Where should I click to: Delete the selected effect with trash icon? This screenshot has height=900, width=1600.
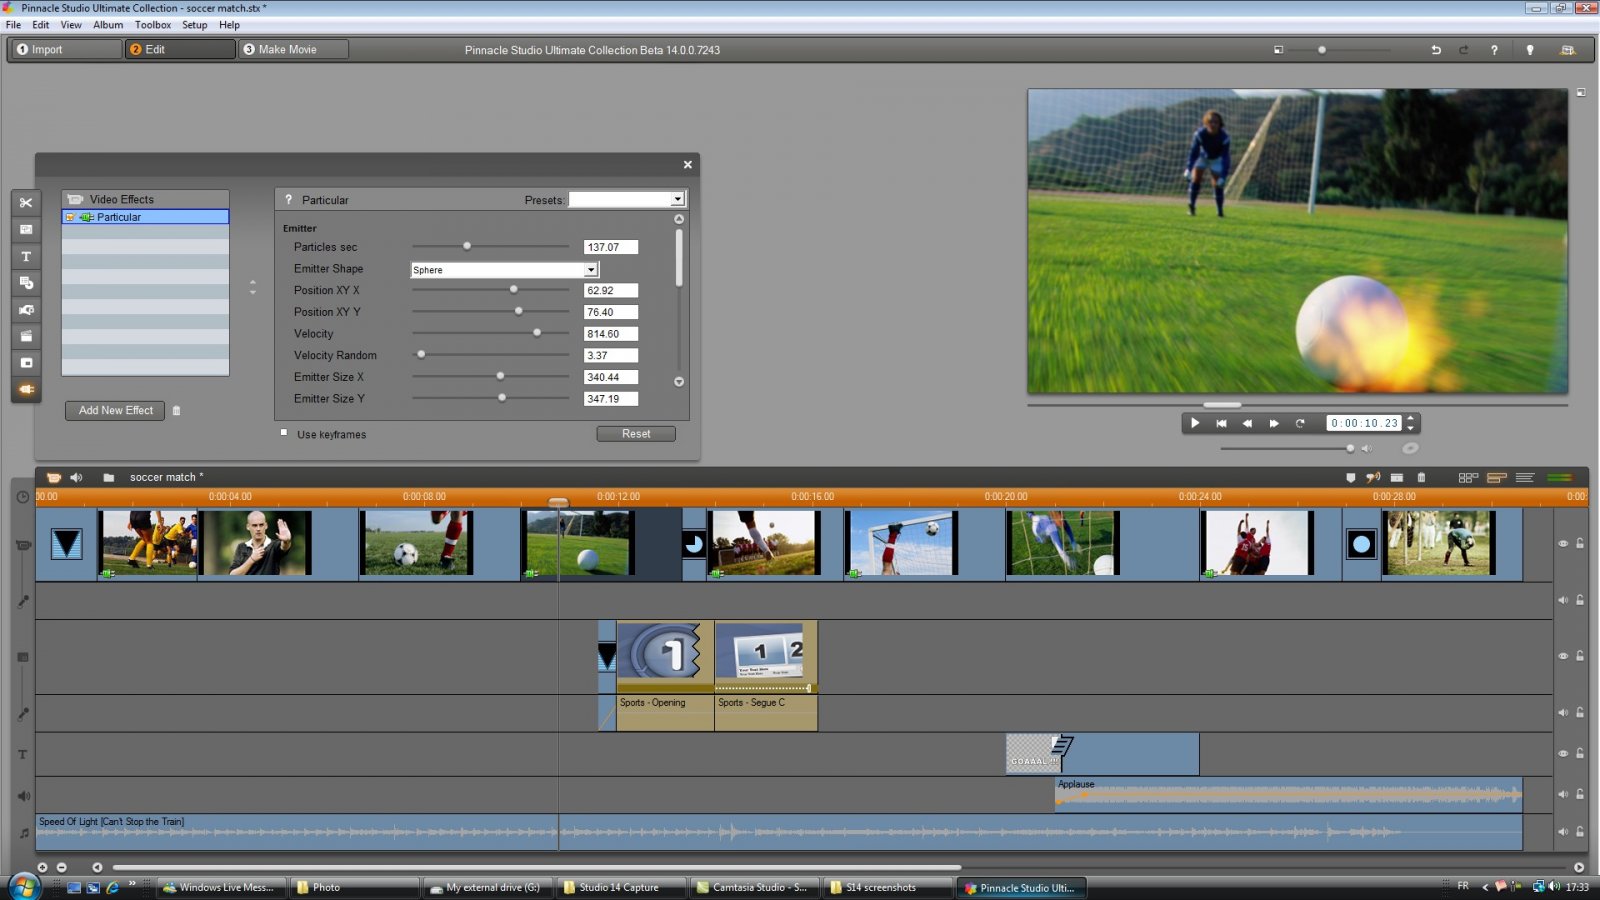(x=177, y=410)
